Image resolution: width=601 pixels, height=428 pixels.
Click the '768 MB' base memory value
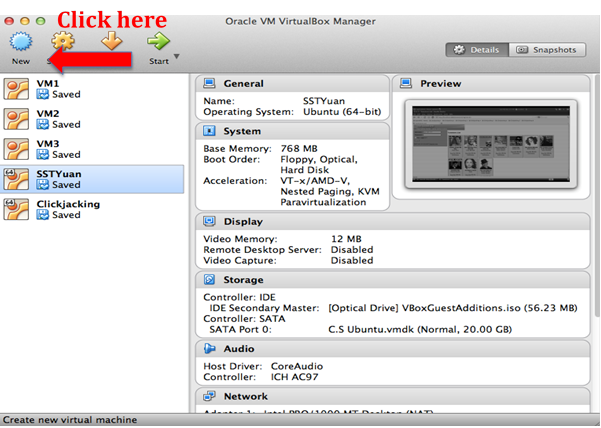(299, 148)
